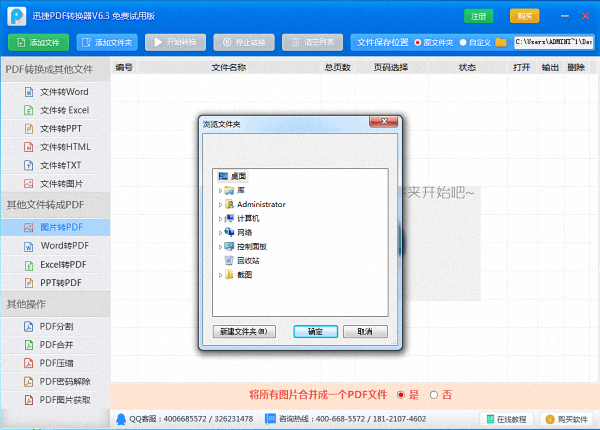Click the 文件转Word document icon

click(29, 92)
